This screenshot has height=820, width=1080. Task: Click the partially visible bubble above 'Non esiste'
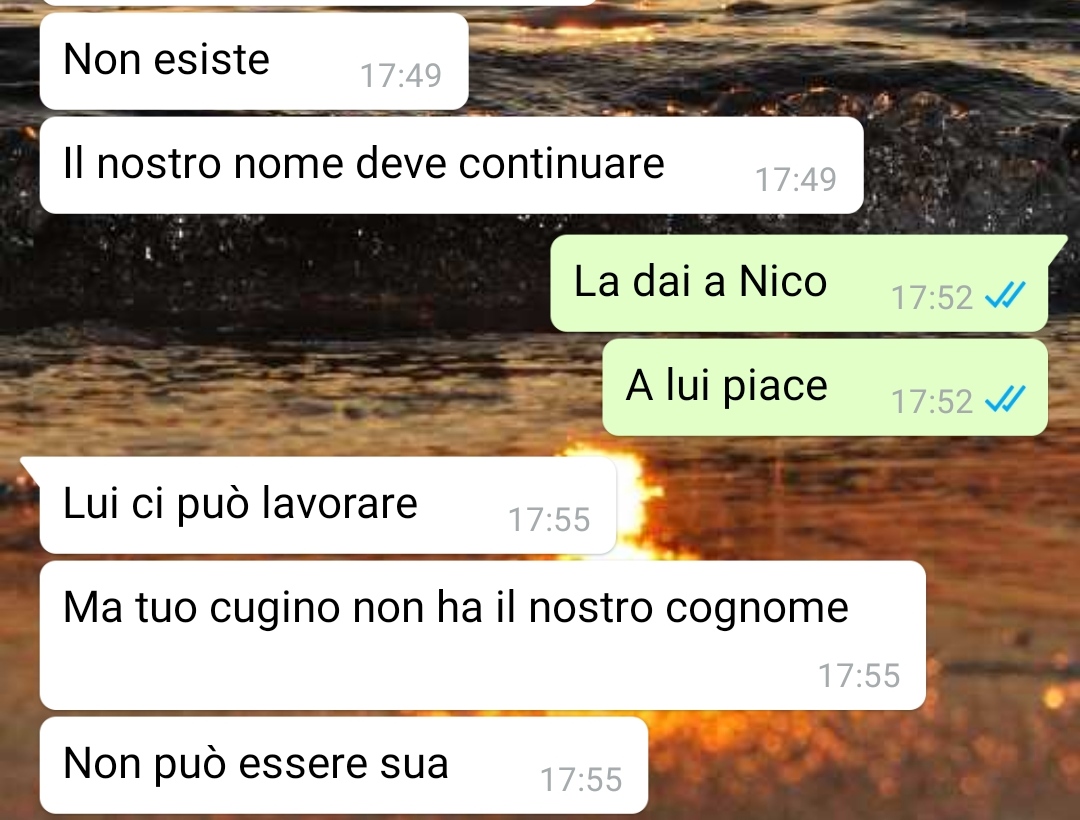[317, 2]
